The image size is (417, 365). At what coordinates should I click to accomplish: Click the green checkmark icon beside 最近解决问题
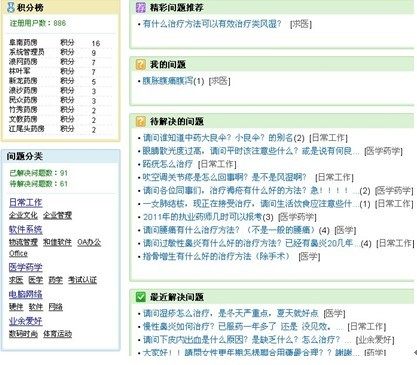(x=141, y=297)
